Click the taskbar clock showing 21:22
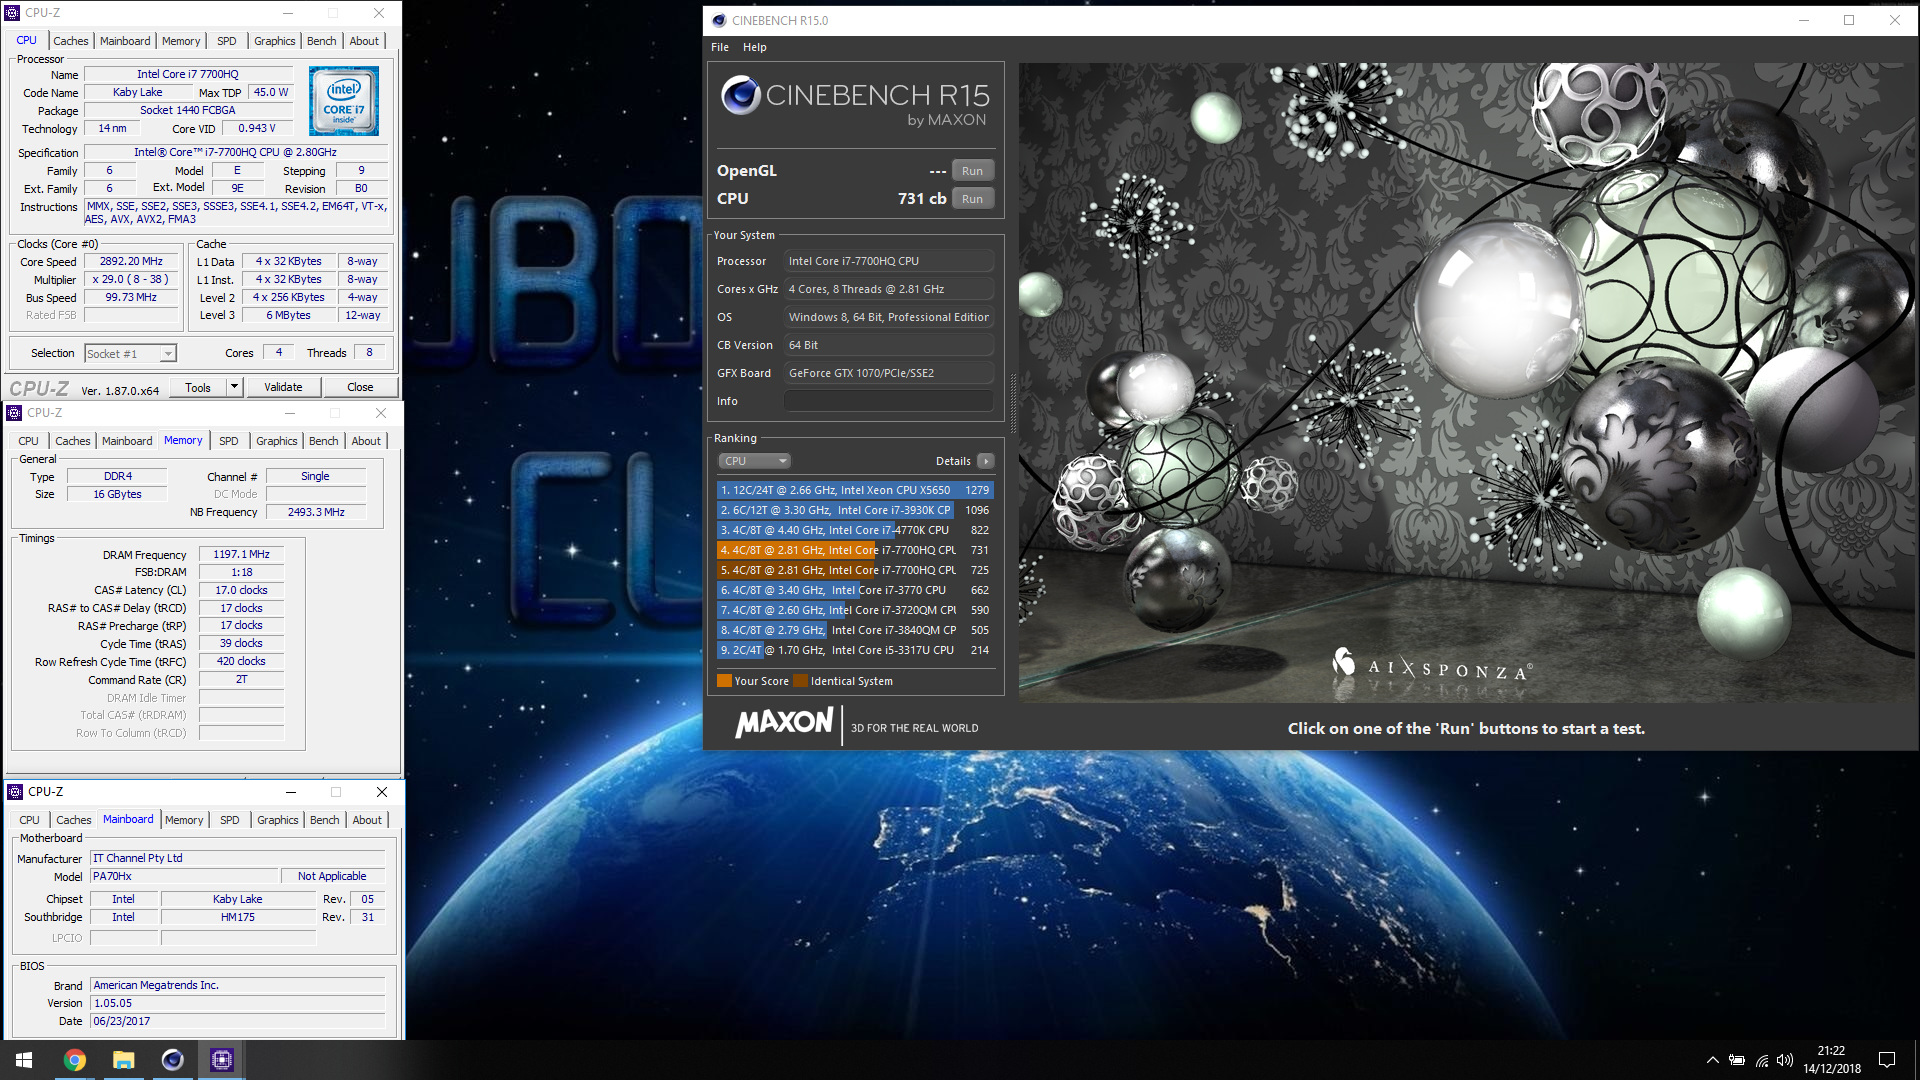The width and height of the screenshot is (1920, 1080). [x=1832, y=1060]
